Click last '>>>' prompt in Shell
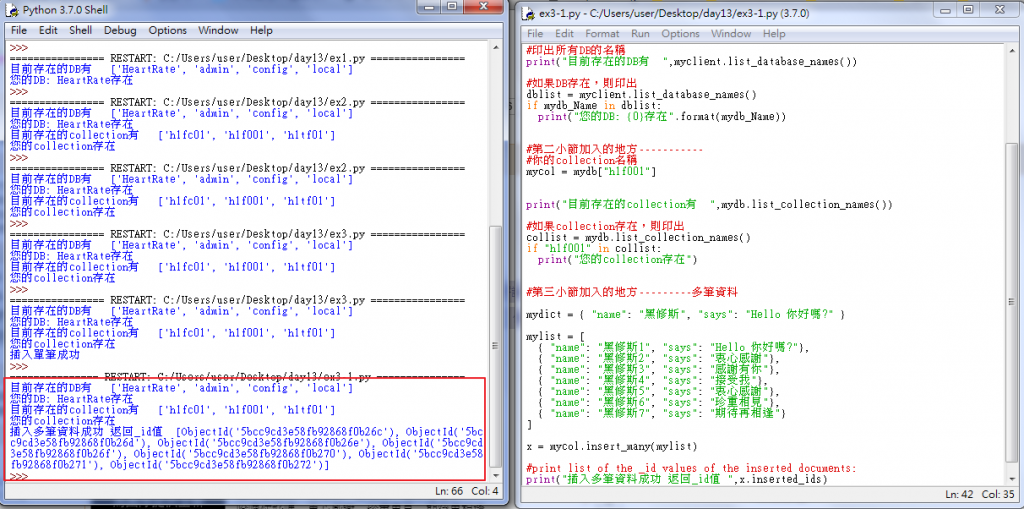Screen dimensions: 1024x509 click(x=20, y=476)
